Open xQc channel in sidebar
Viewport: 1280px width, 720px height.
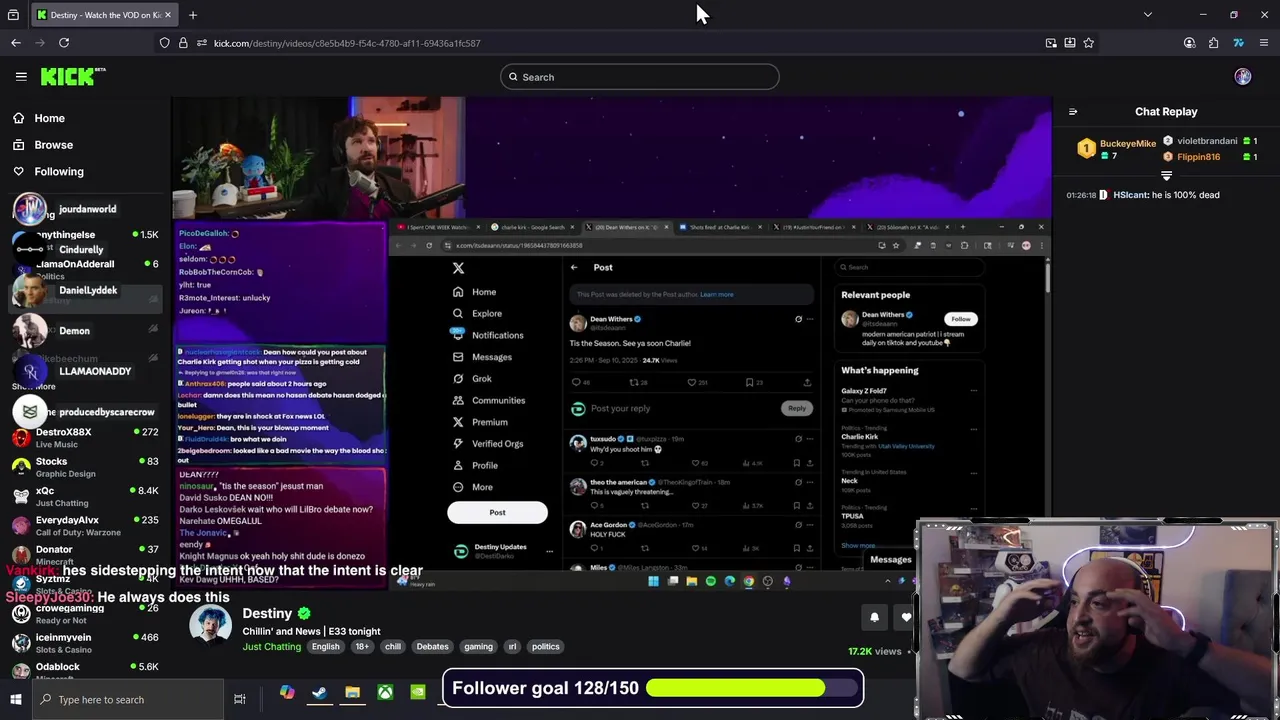pos(85,496)
